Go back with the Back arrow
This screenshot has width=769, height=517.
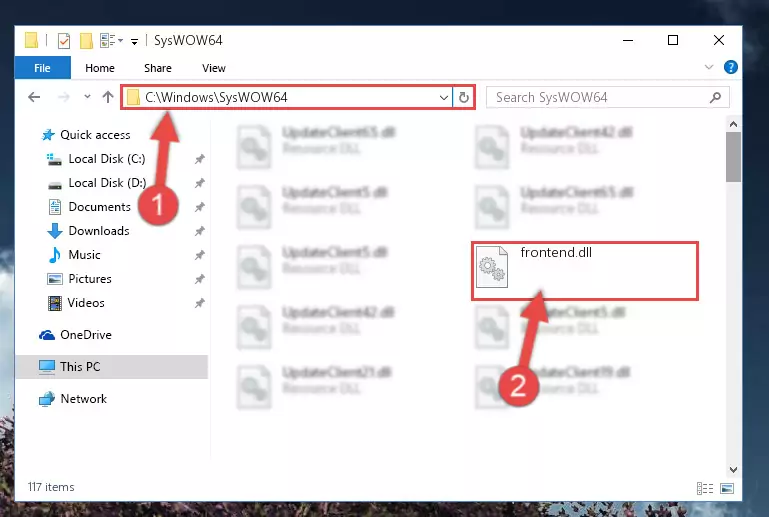(34, 97)
